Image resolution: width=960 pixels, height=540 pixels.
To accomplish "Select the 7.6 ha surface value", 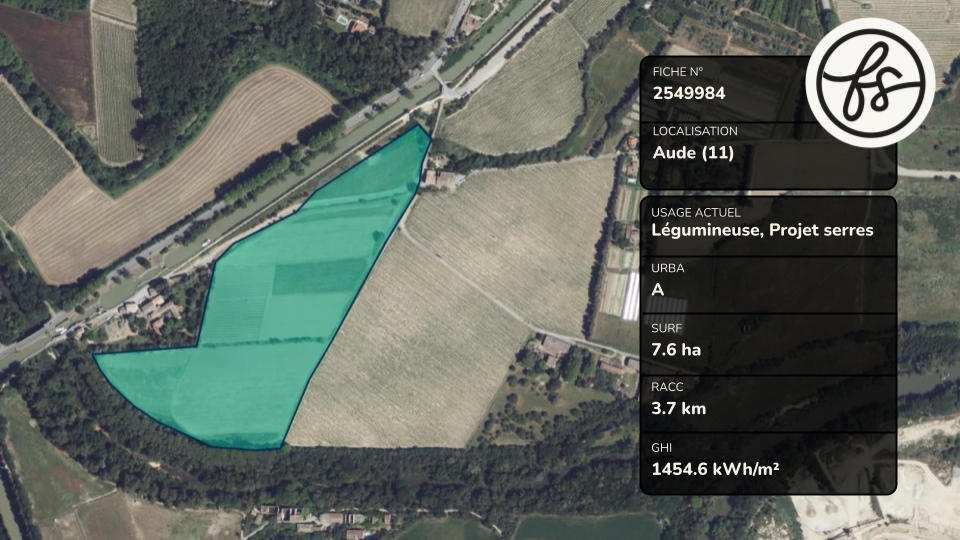I will point(676,350).
